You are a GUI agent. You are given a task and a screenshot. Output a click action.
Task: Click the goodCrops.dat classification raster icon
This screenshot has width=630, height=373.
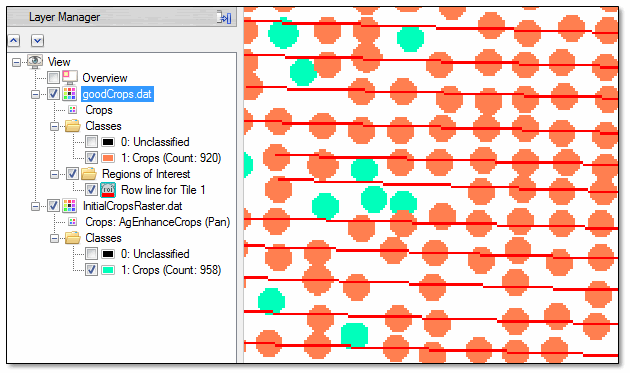(70, 94)
